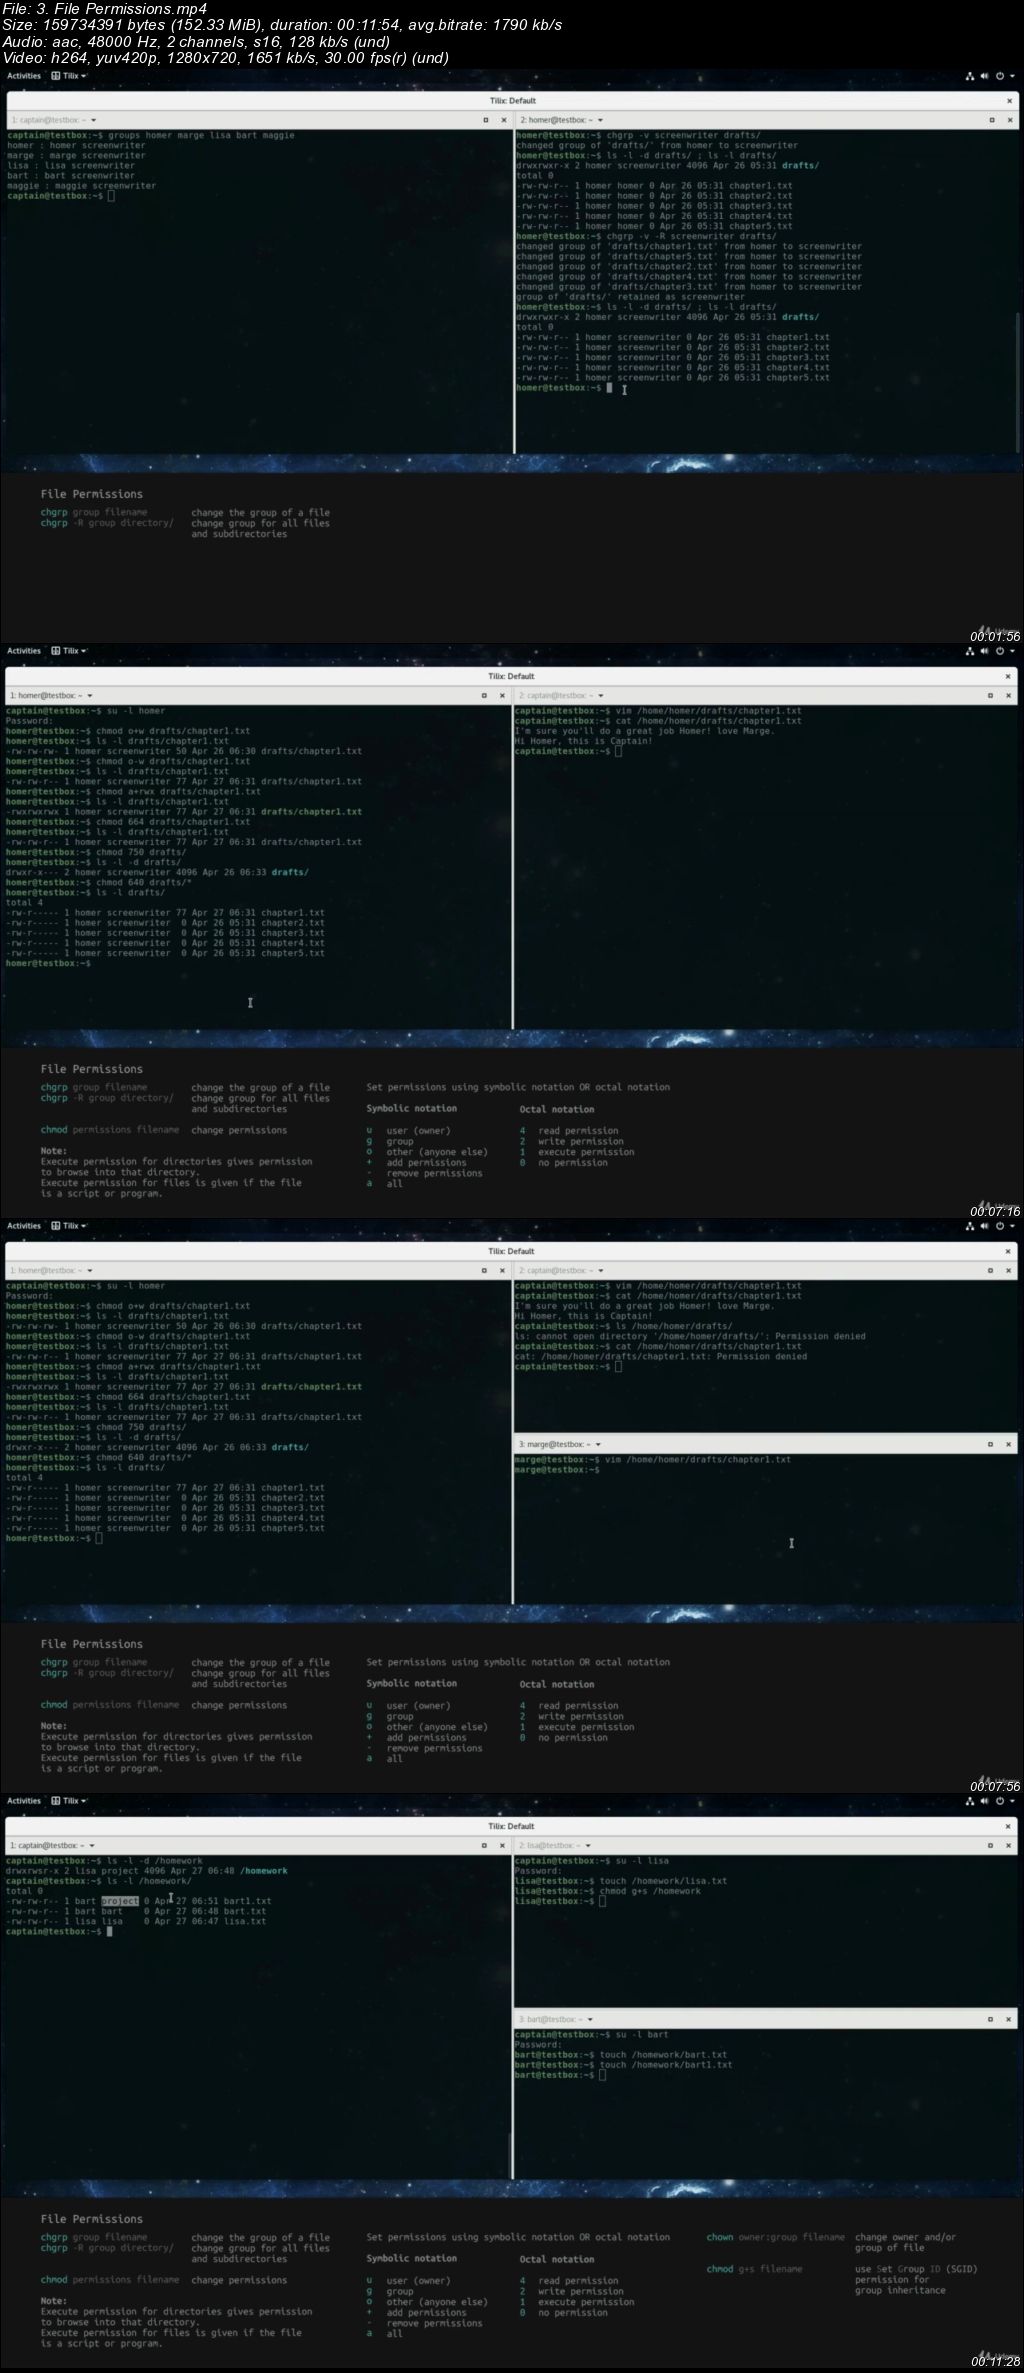This screenshot has height=2373, width=1024.
Task: Click Activities in the 00:11:28 frame top bar
Action: (x=24, y=1801)
